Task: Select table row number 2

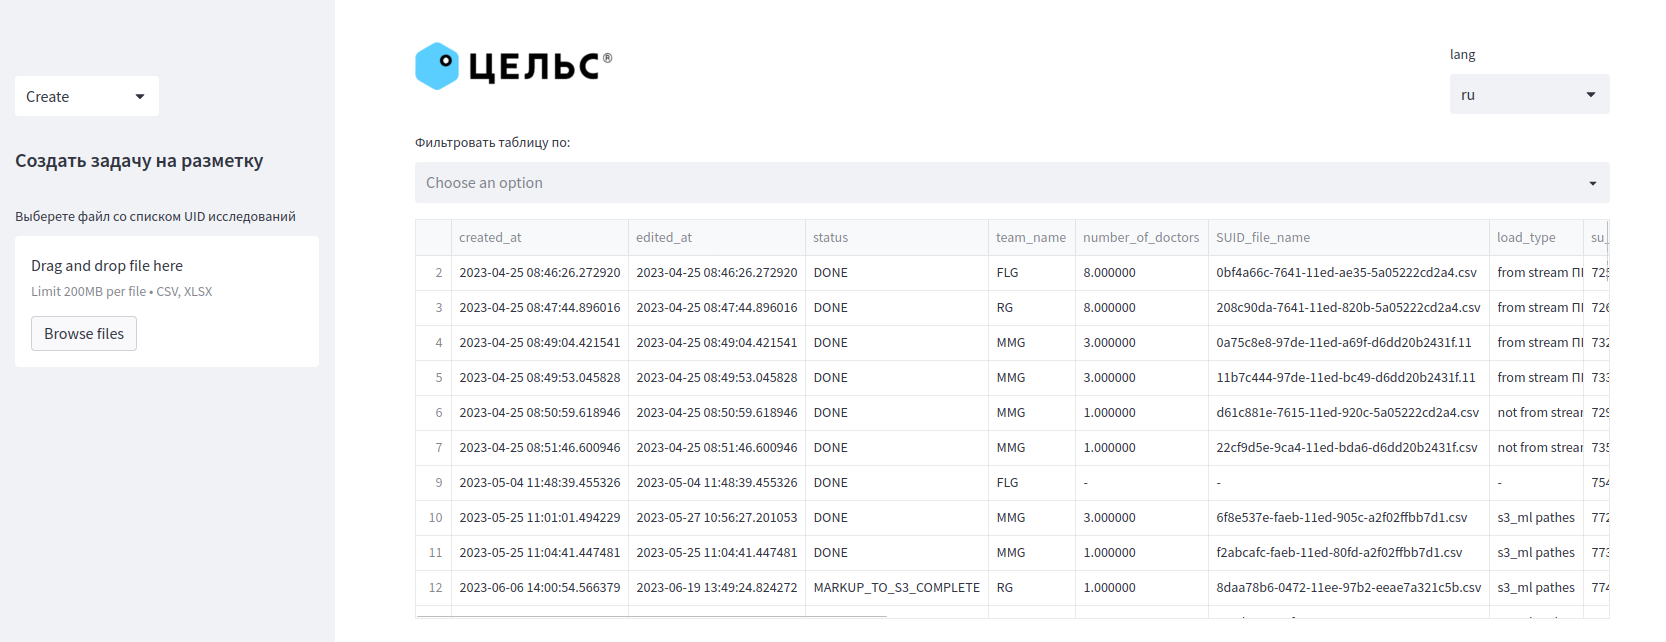Action: [438, 273]
